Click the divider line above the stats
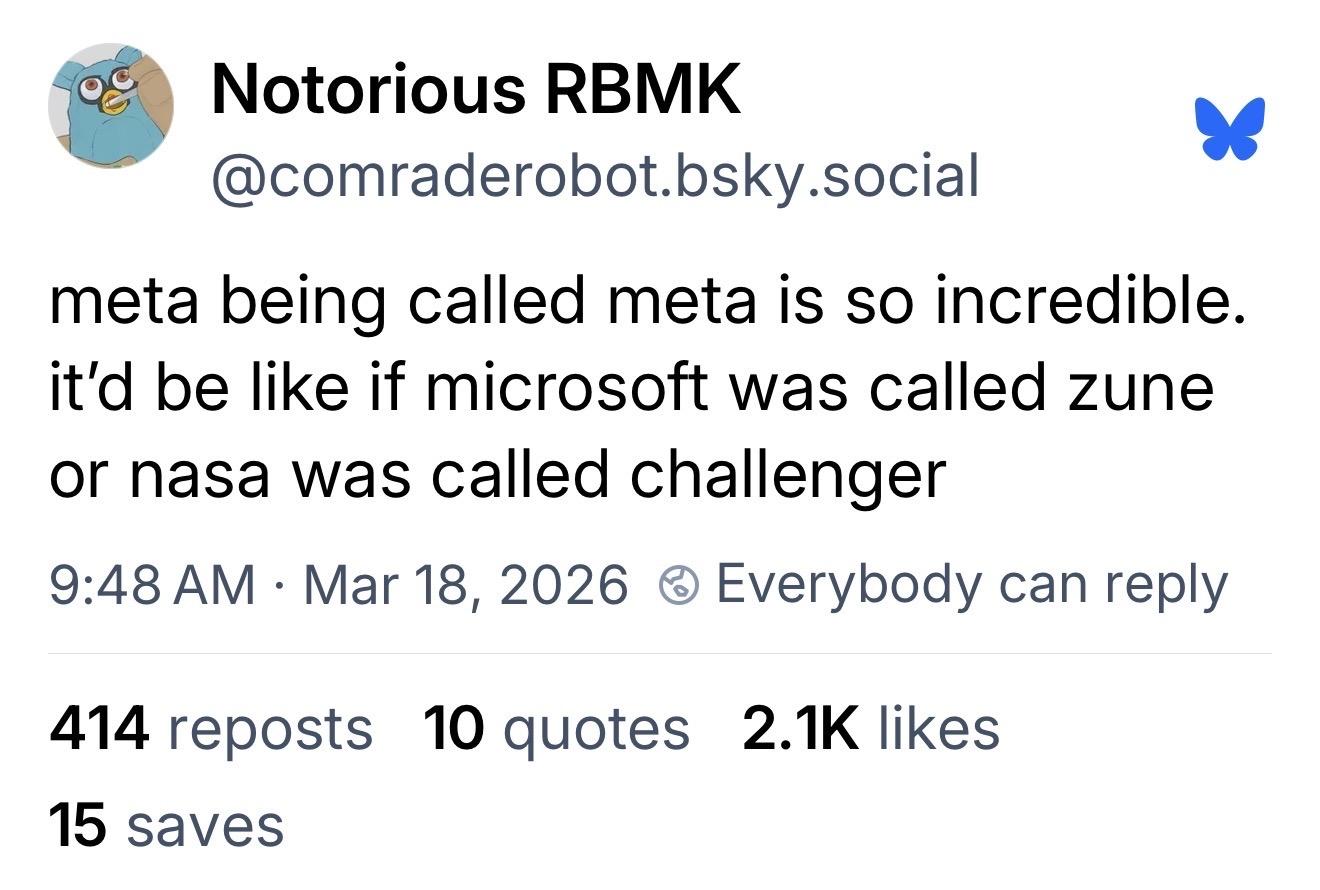 [660, 654]
